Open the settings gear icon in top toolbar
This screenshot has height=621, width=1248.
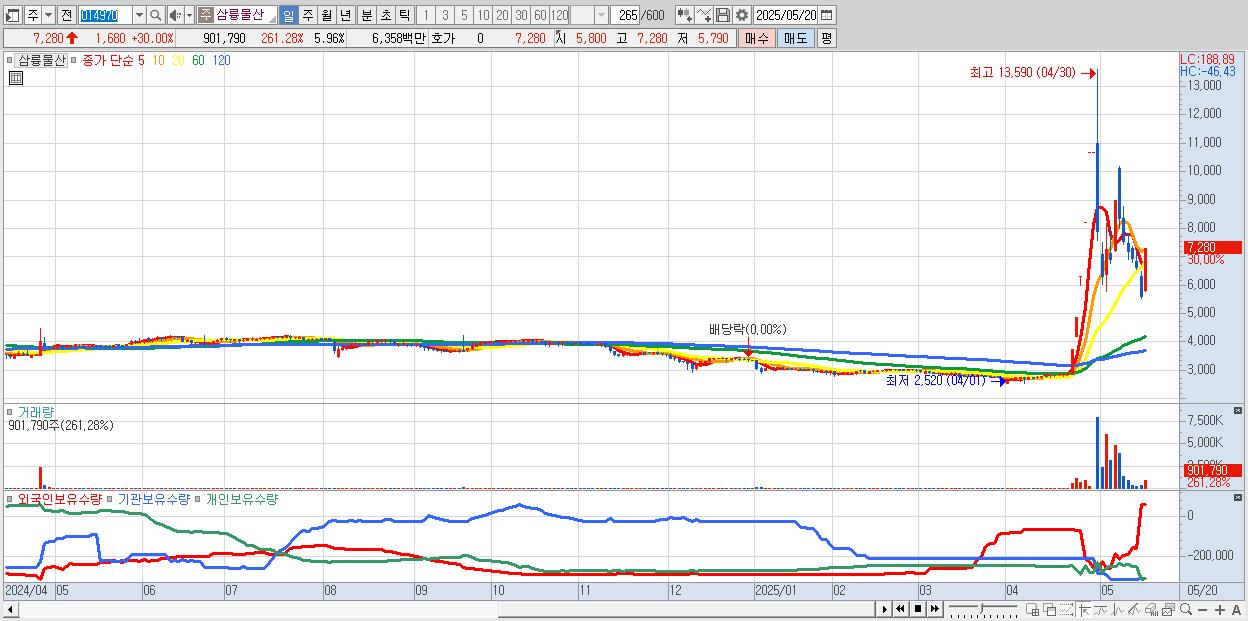click(741, 15)
